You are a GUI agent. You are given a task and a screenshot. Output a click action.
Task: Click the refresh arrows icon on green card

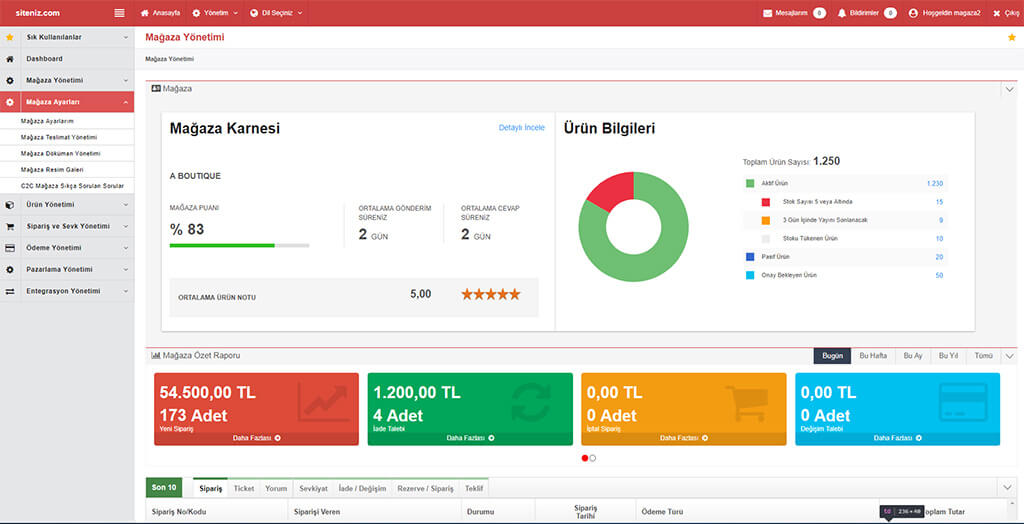[x=531, y=402]
